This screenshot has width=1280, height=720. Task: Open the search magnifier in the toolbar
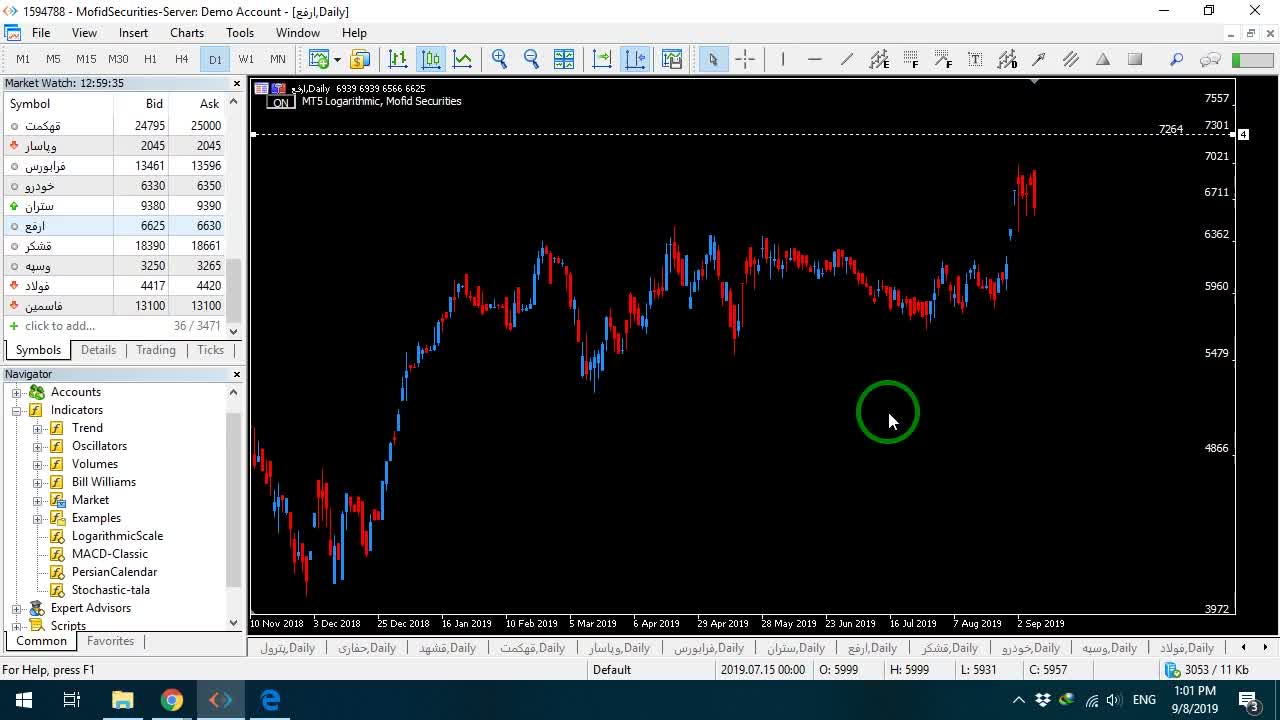pos(1176,59)
